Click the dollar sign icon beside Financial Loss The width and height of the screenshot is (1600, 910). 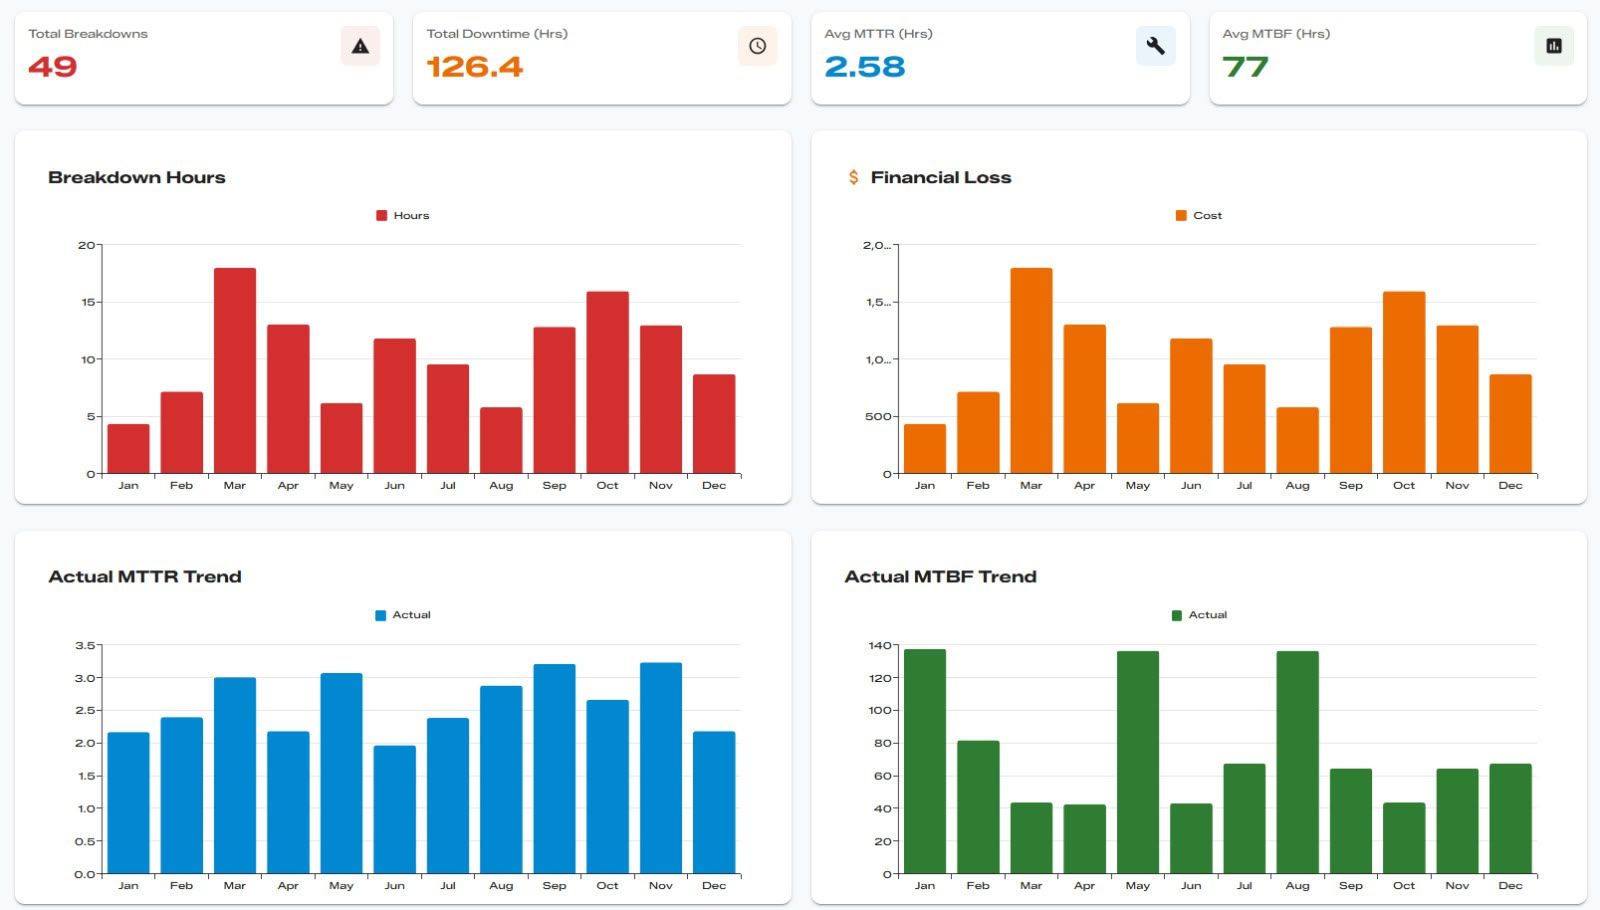pos(853,177)
